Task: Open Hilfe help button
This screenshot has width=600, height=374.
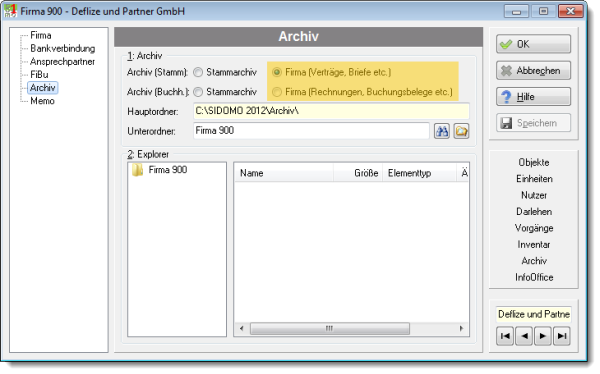Action: 533,96
